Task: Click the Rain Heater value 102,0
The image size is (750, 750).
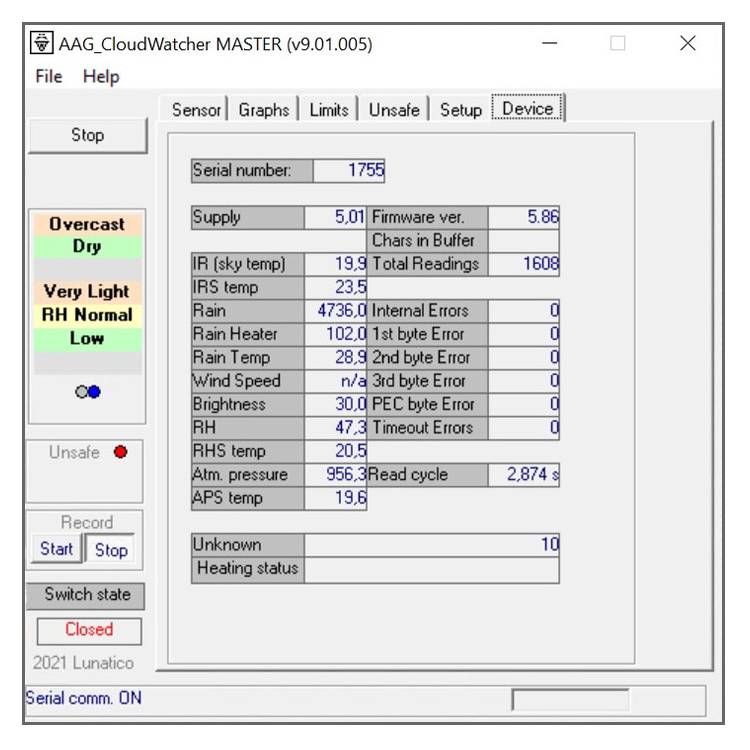Action: (335, 334)
